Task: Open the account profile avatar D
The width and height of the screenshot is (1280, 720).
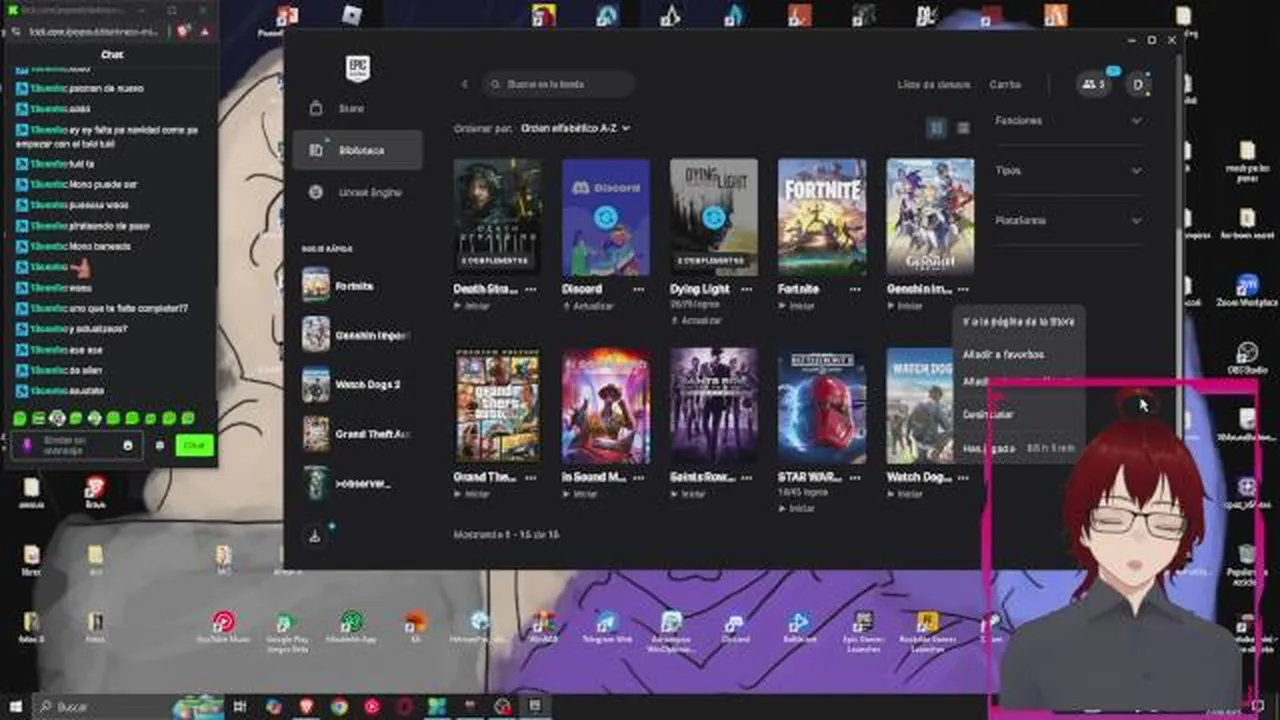Action: tap(1137, 85)
